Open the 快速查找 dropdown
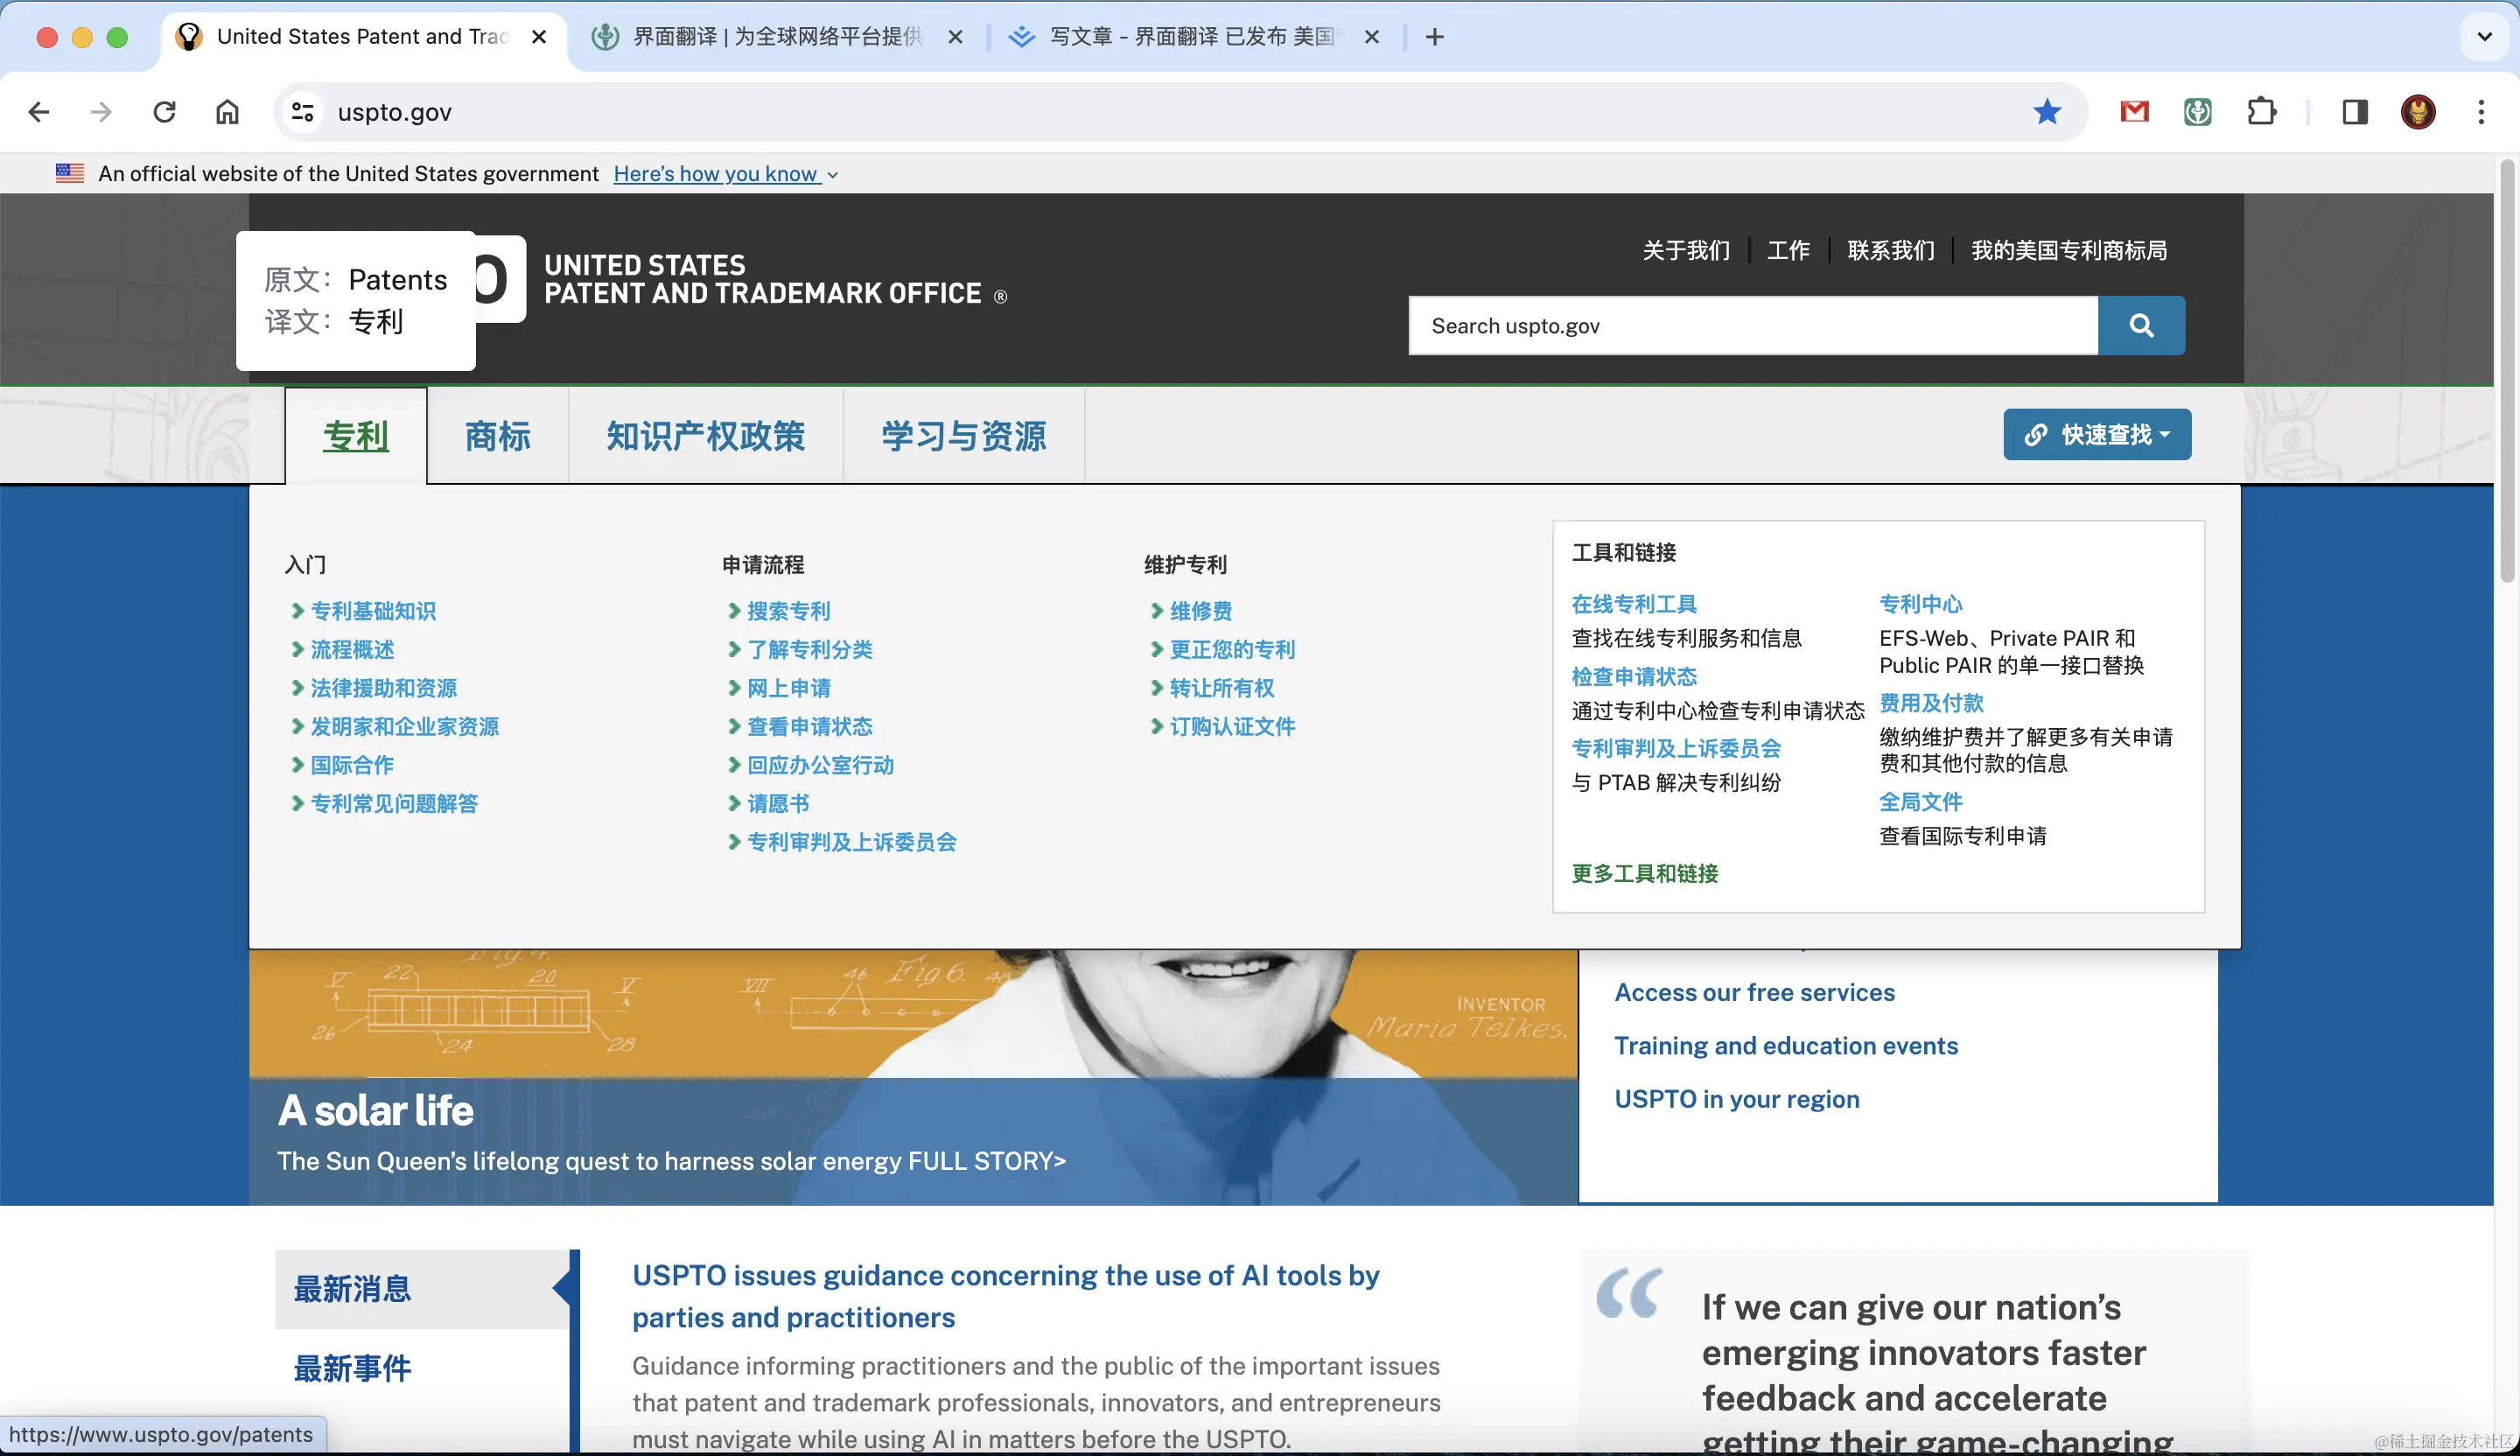The image size is (2520, 1456). 2097,434
